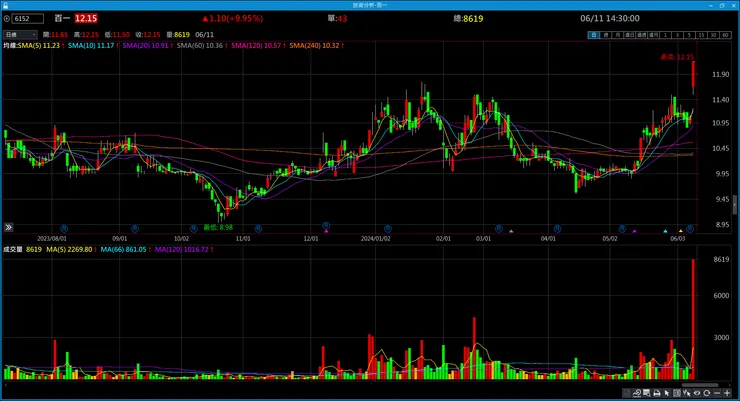Select the adjusted weekly (還週) timeframe button
This screenshot has width=740, height=401.
641,35
